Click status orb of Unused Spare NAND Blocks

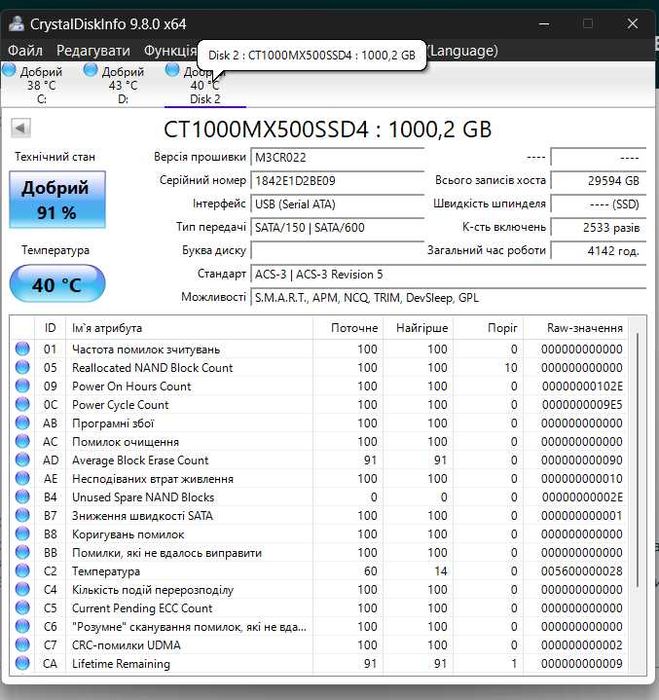[x=22, y=497]
